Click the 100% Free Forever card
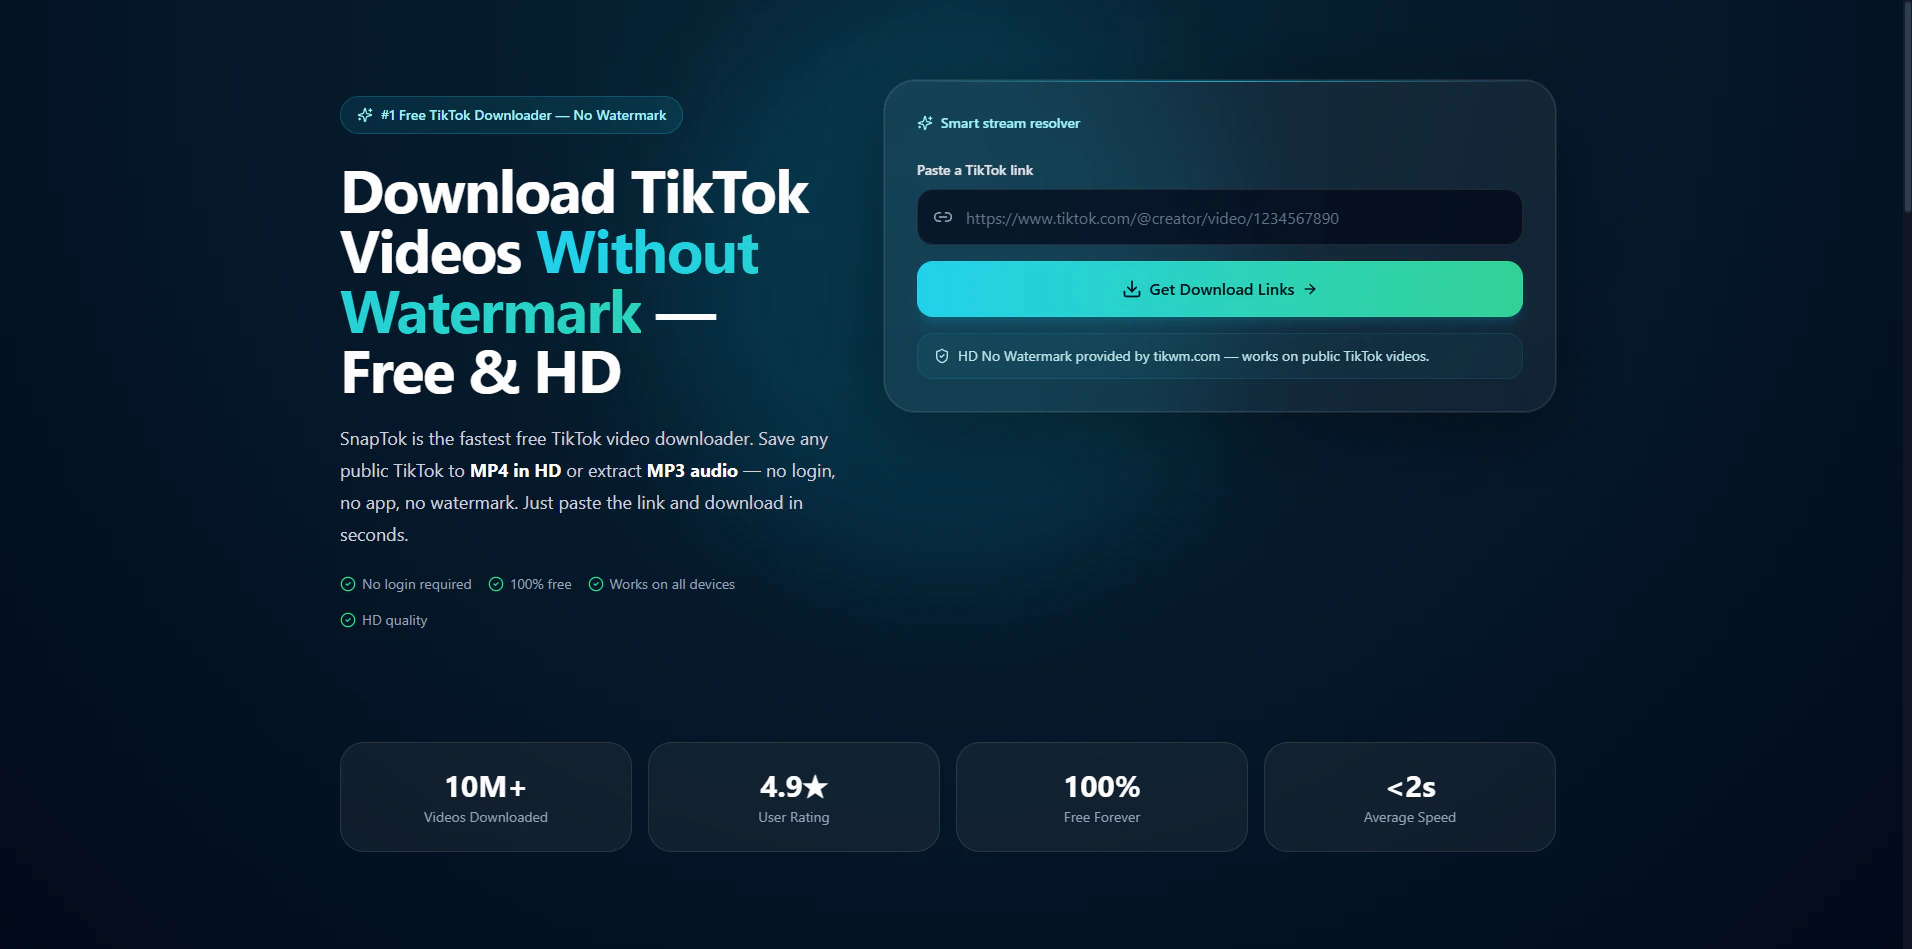Viewport: 1912px width, 949px height. (1102, 797)
